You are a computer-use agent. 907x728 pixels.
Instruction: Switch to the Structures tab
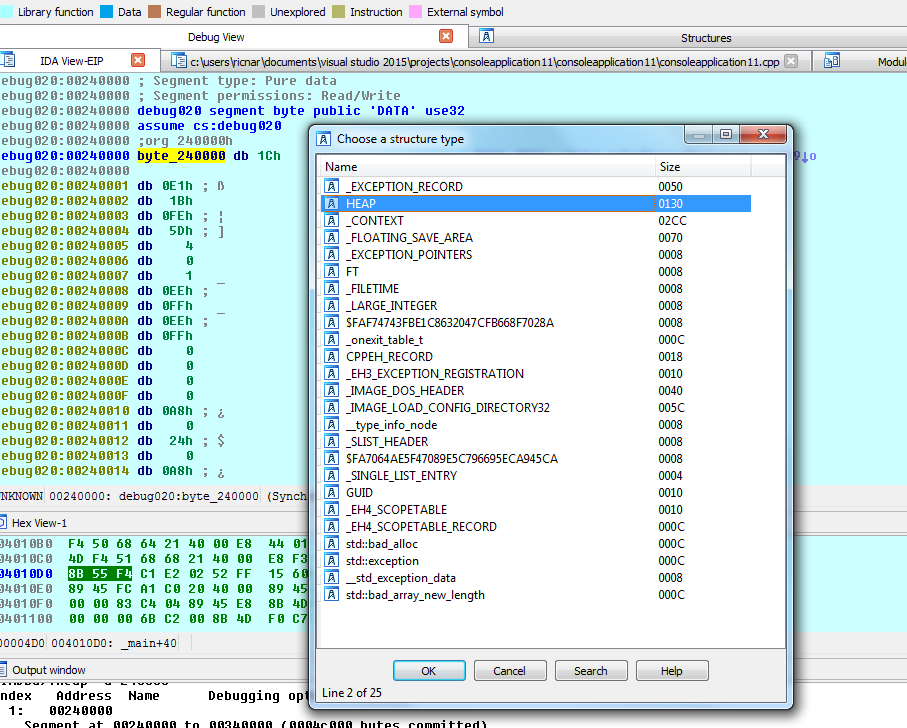705,37
